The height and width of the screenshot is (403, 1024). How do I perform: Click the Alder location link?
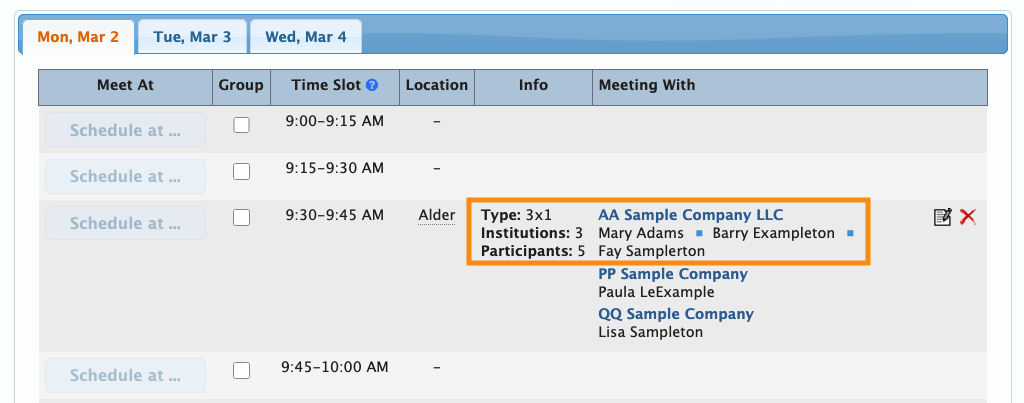click(x=436, y=215)
